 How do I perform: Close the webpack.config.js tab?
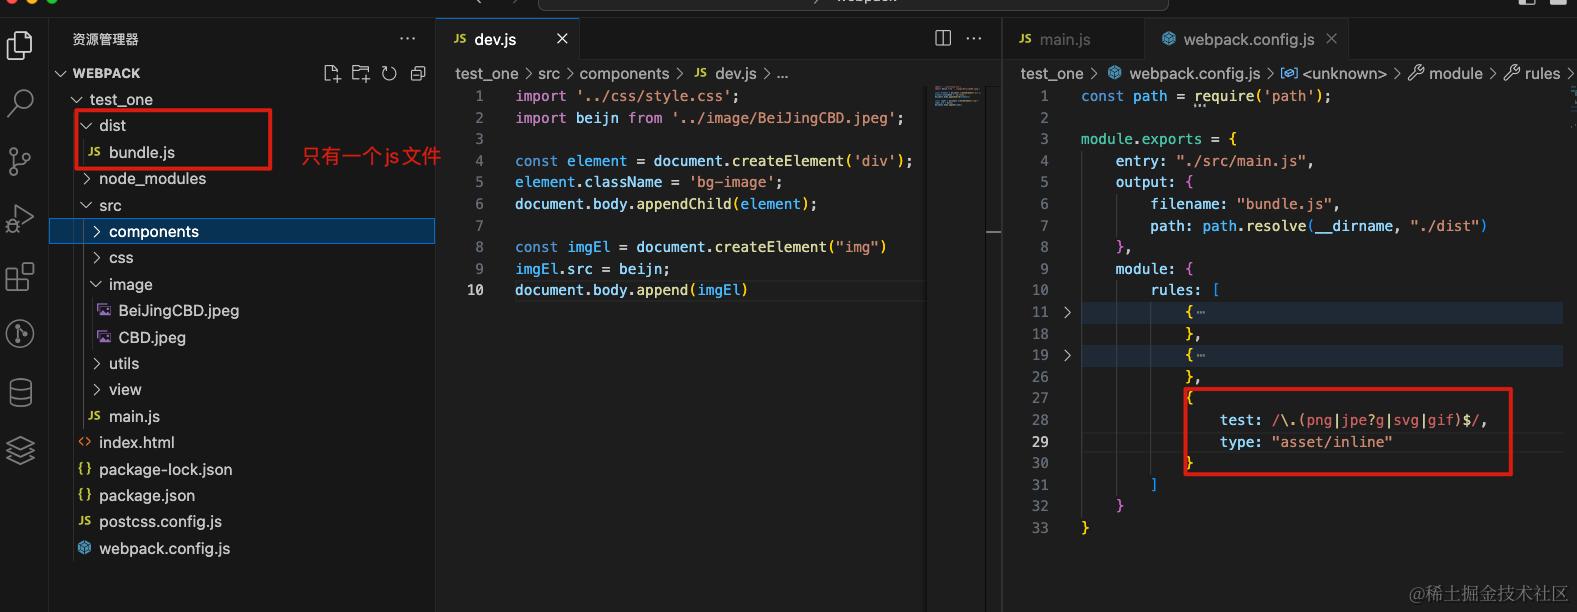tap(1331, 39)
